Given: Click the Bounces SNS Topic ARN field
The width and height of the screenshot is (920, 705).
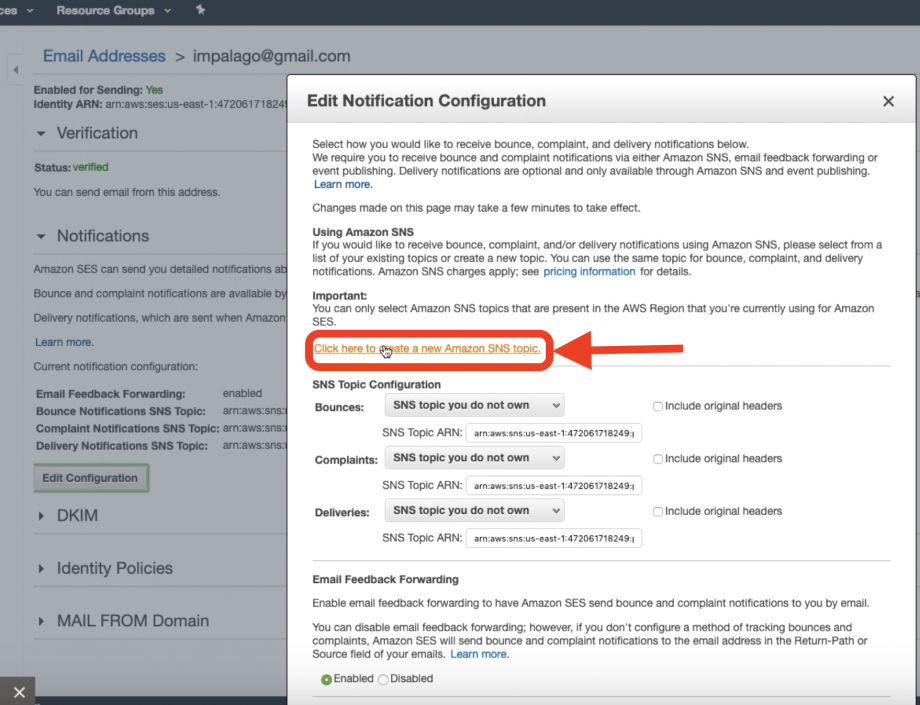Looking at the screenshot, I should pyautogui.click(x=553, y=432).
